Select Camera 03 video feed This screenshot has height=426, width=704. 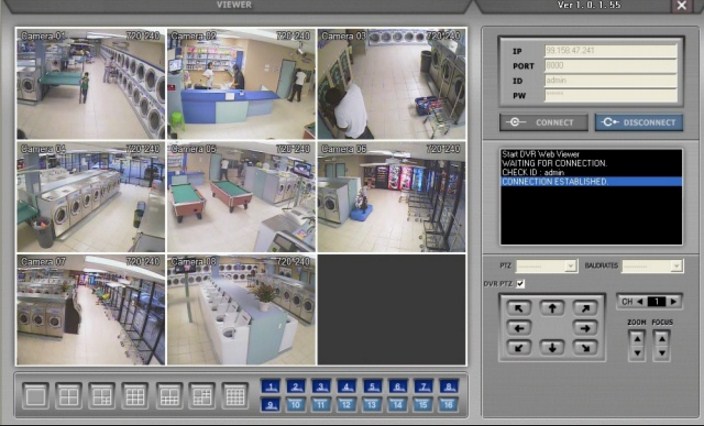click(x=392, y=83)
